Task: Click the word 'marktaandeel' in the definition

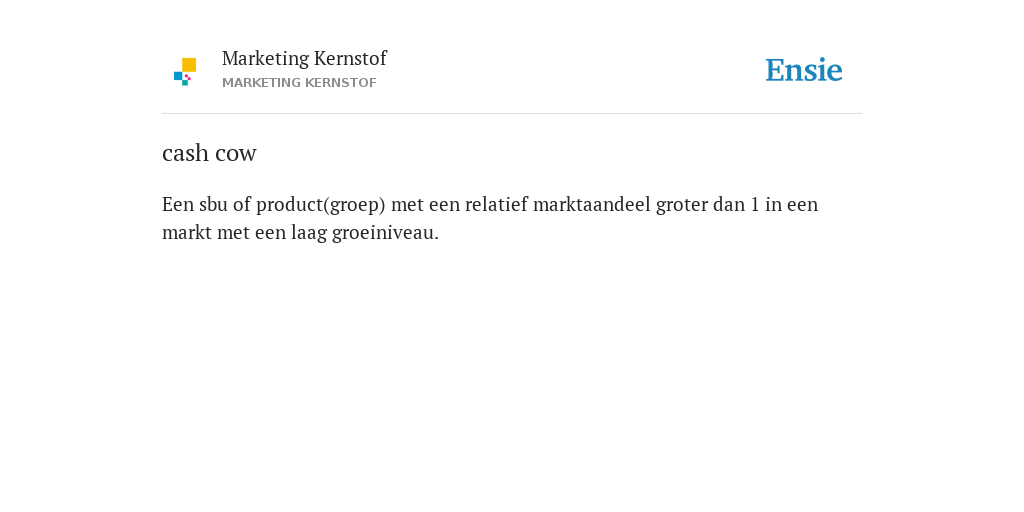Action: tap(592, 204)
